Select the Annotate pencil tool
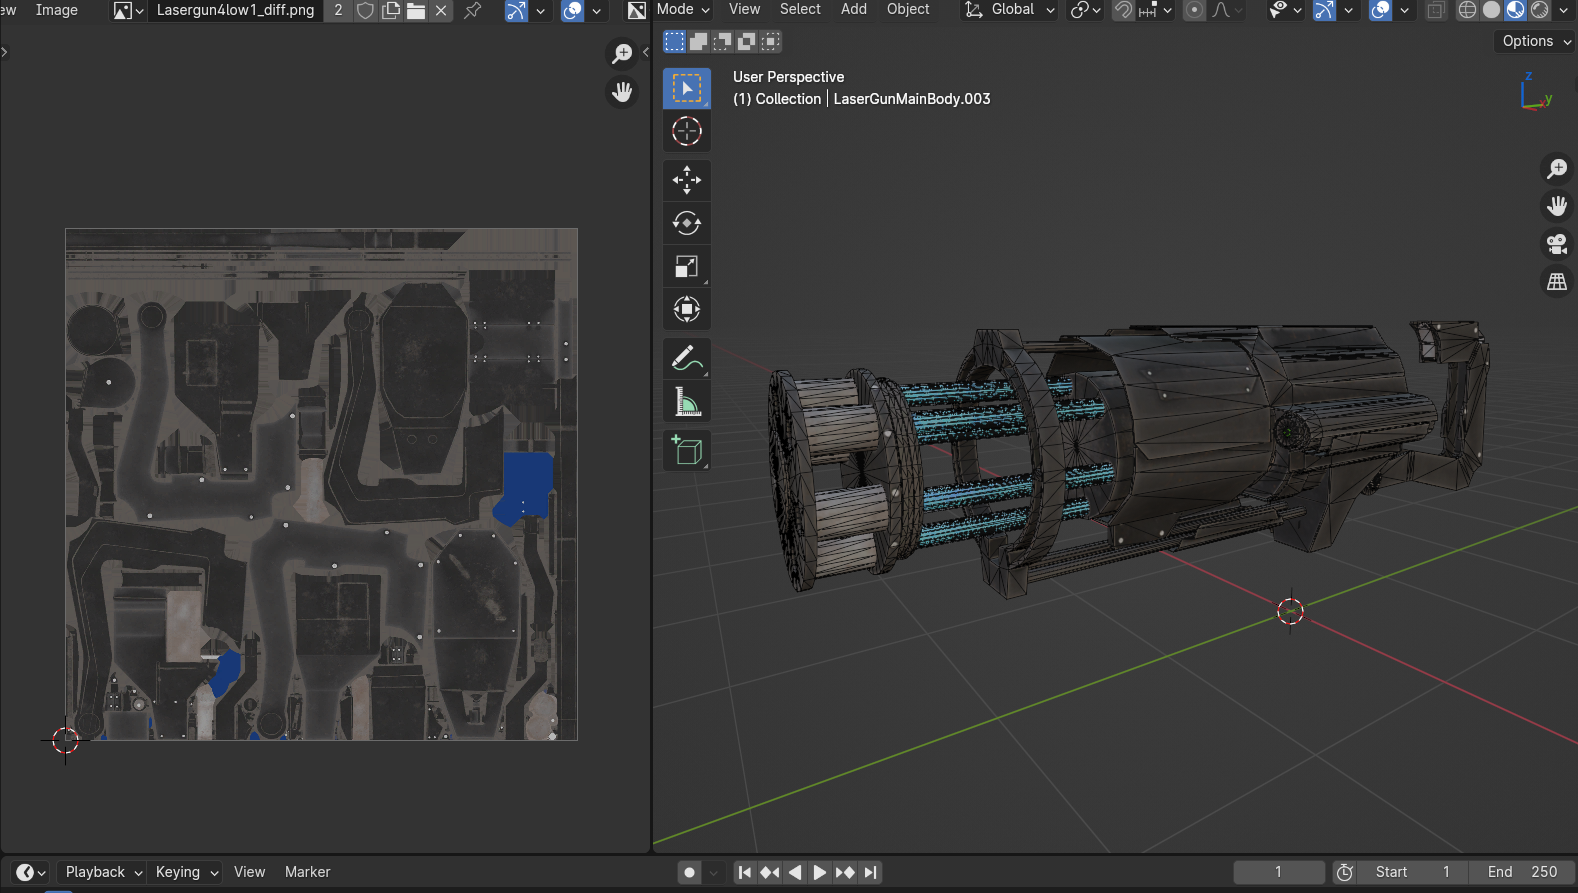The height and width of the screenshot is (893, 1578). point(686,358)
